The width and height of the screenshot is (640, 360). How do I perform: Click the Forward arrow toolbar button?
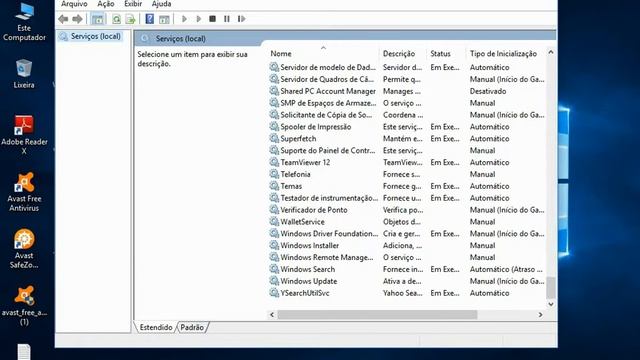click(77, 19)
